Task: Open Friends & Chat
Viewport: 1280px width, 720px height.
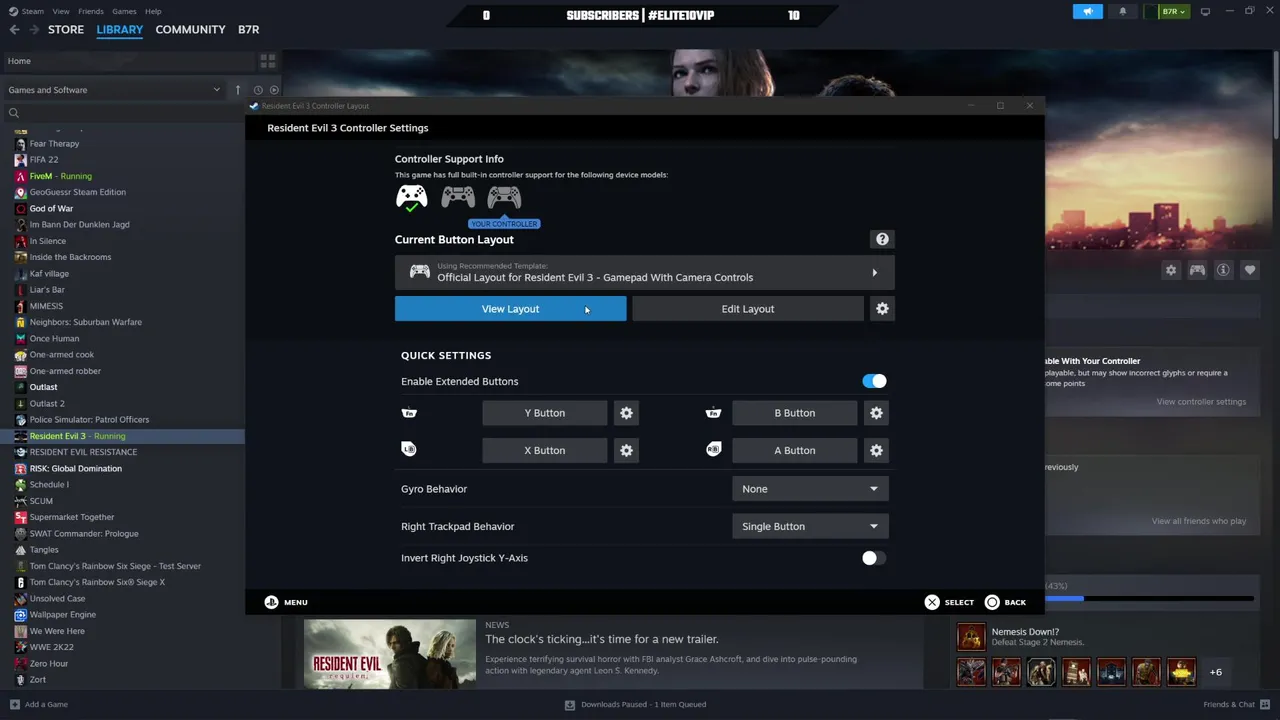Action: pyautogui.click(x=1236, y=704)
